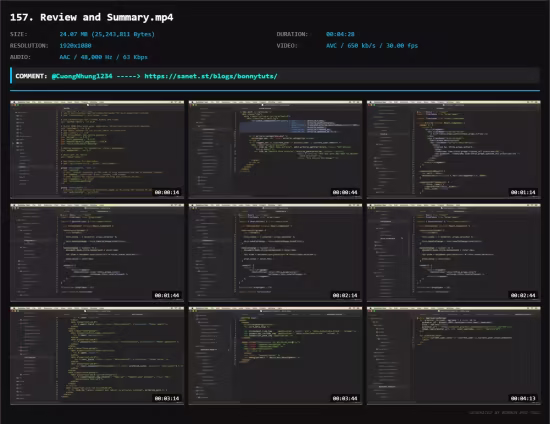The height and width of the screenshot is (424, 550).
Task: Select the title 157. Review and Summary.mp4
Action: (92, 17)
